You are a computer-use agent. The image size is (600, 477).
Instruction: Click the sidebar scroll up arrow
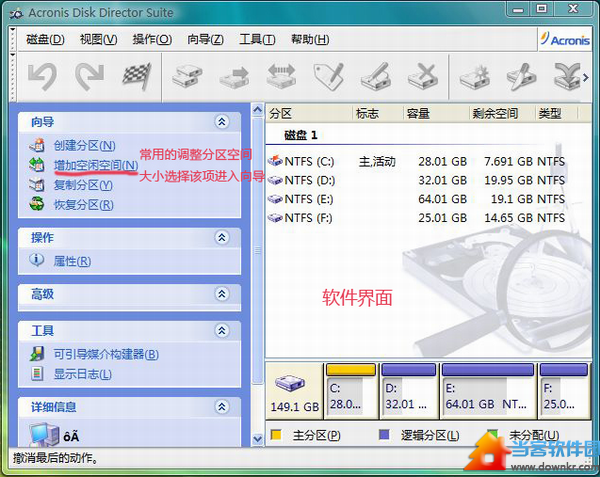[258, 110]
